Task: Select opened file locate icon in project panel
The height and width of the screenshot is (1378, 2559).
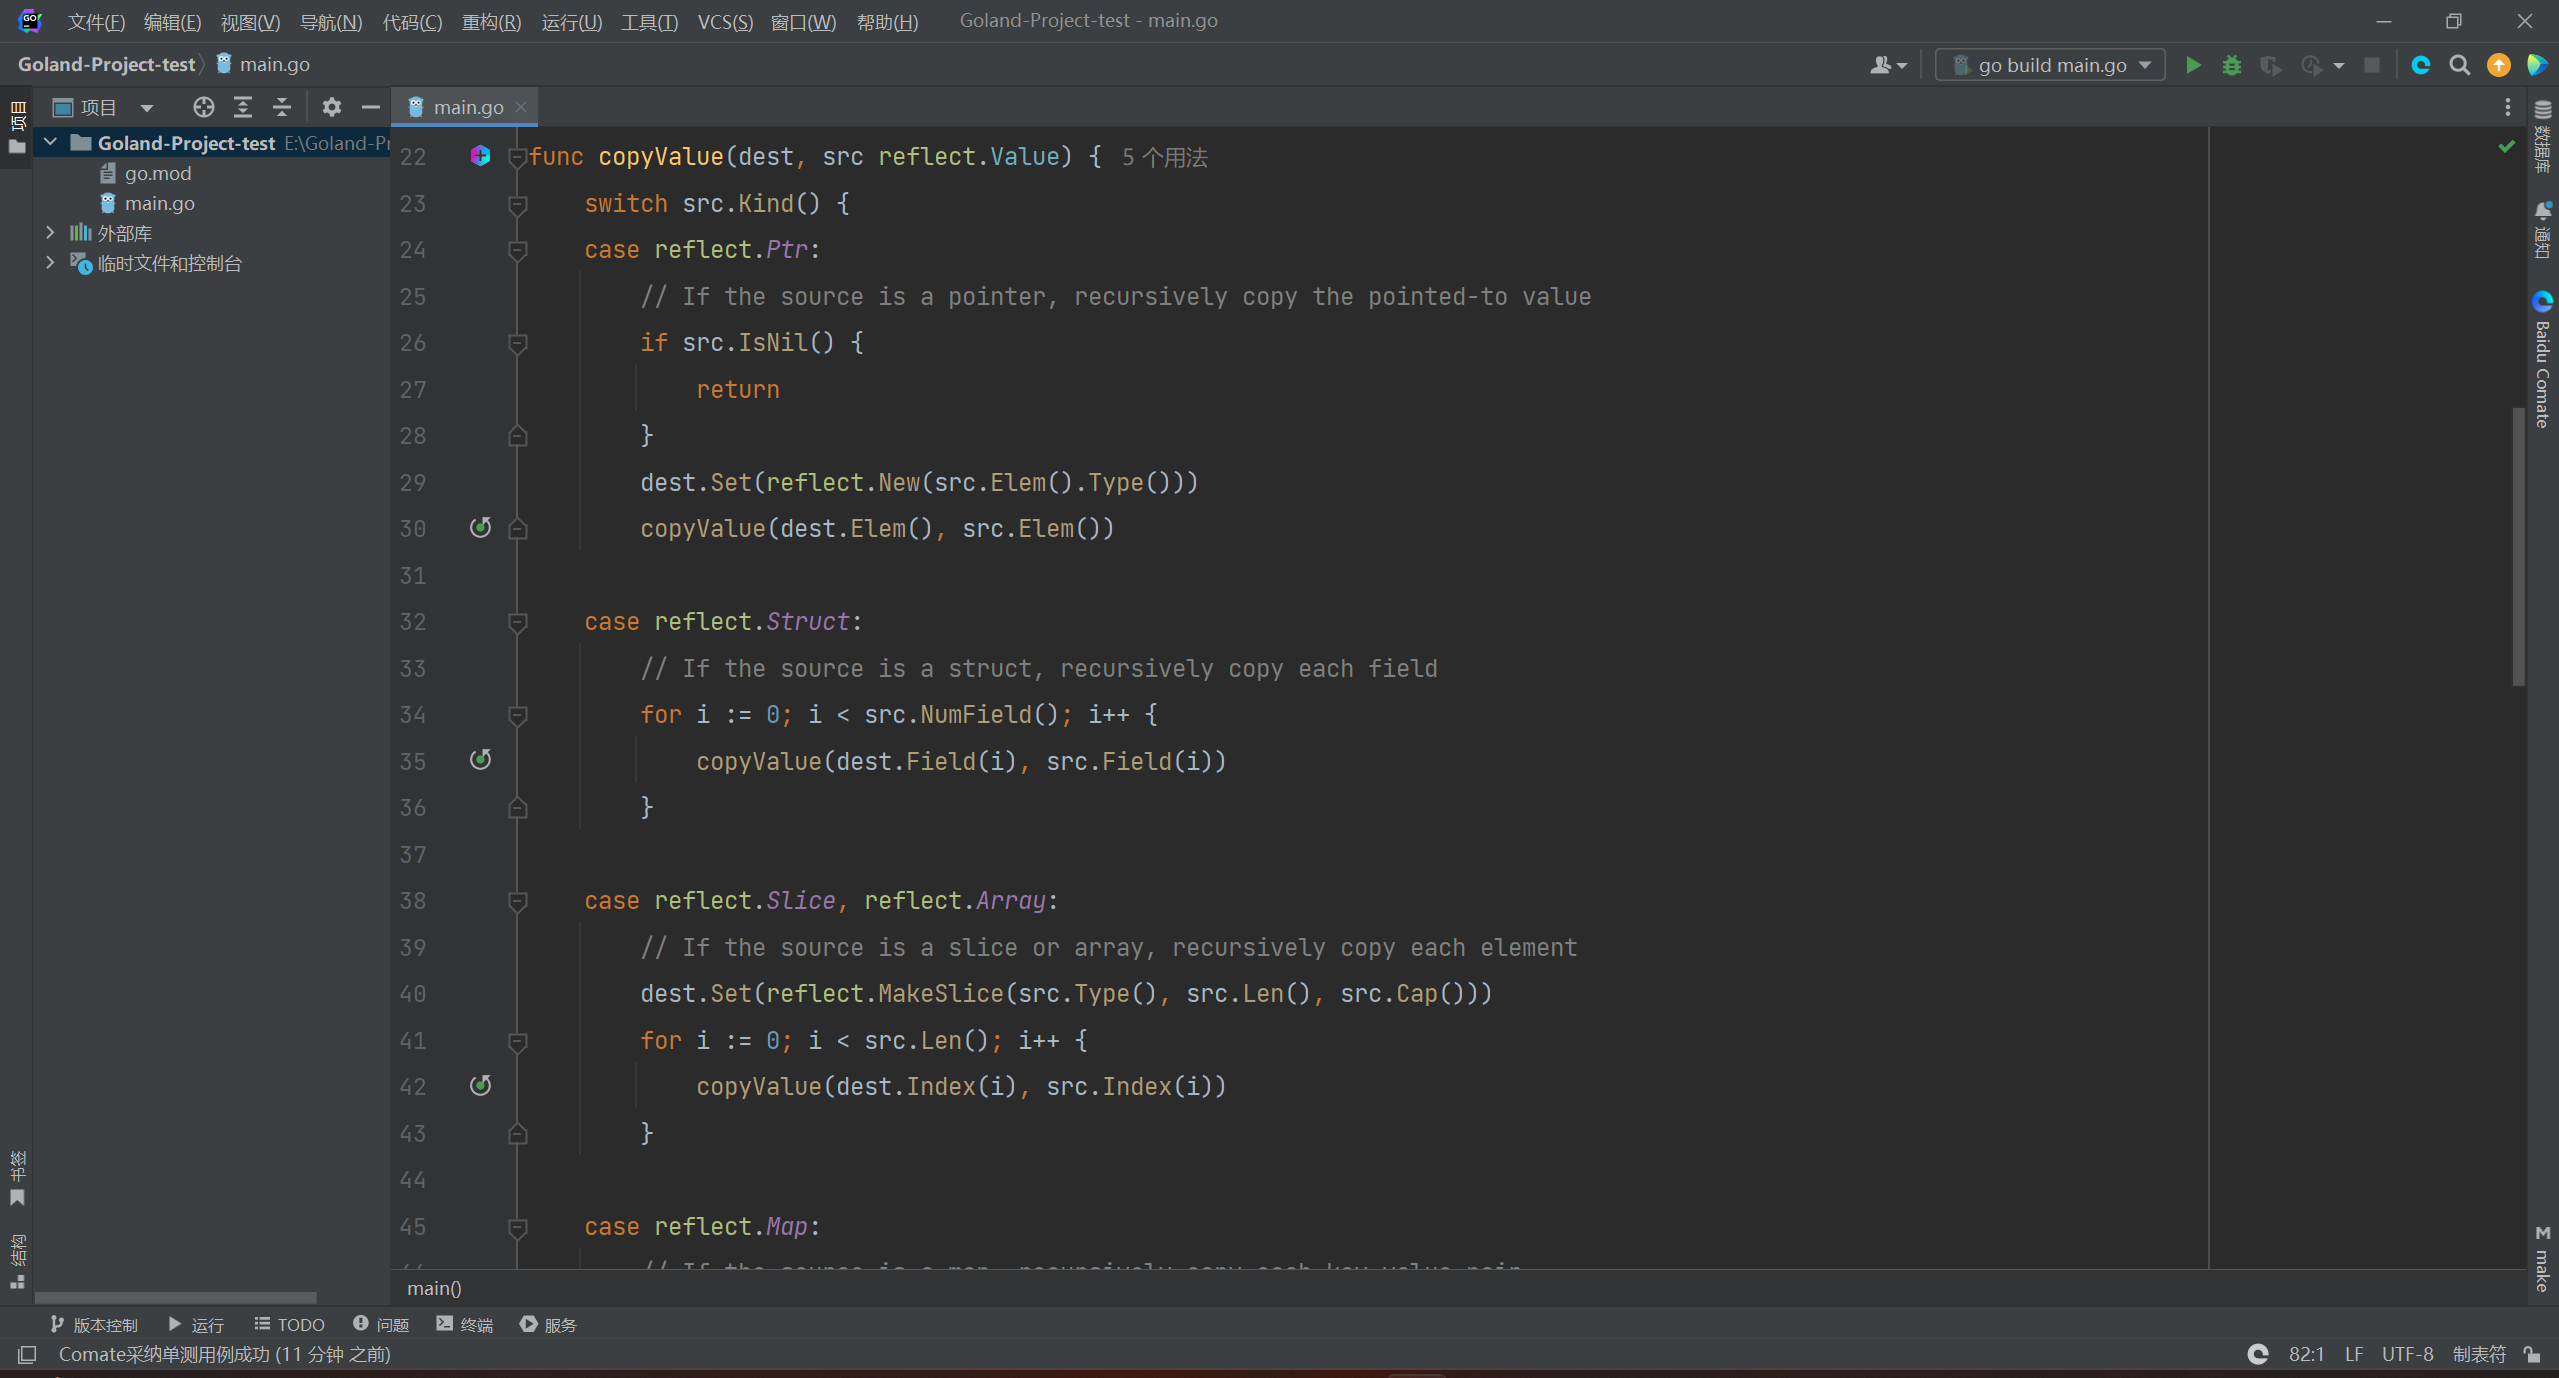Action: (x=203, y=107)
